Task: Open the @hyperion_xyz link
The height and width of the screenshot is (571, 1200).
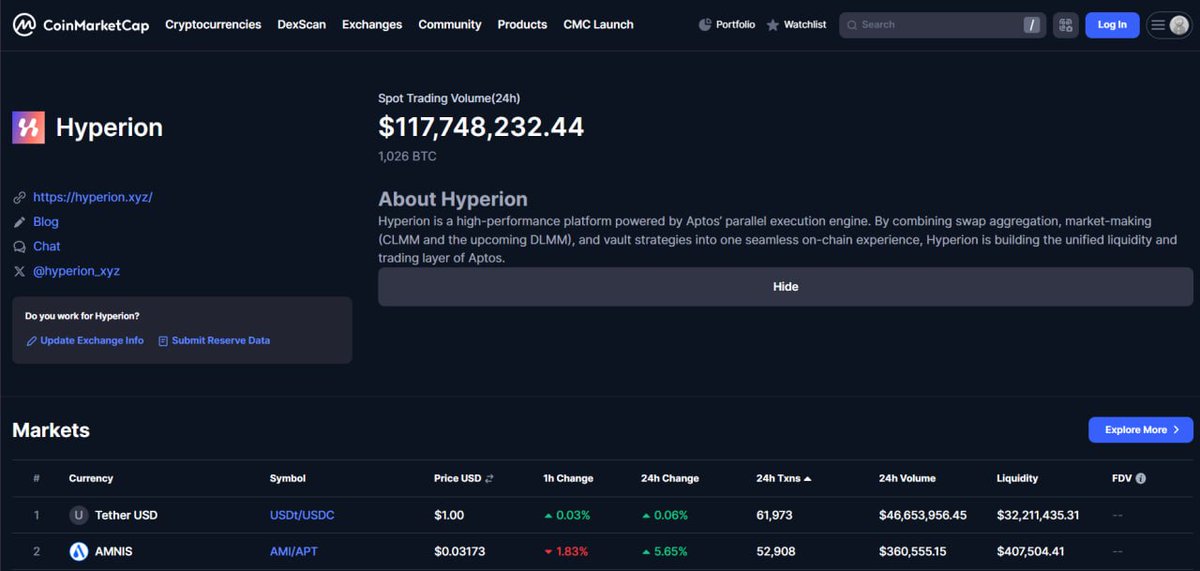Action: point(76,271)
